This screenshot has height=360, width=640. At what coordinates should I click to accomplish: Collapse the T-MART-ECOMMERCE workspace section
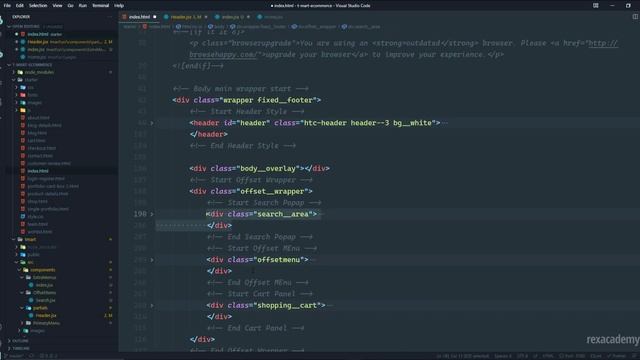[9, 64]
